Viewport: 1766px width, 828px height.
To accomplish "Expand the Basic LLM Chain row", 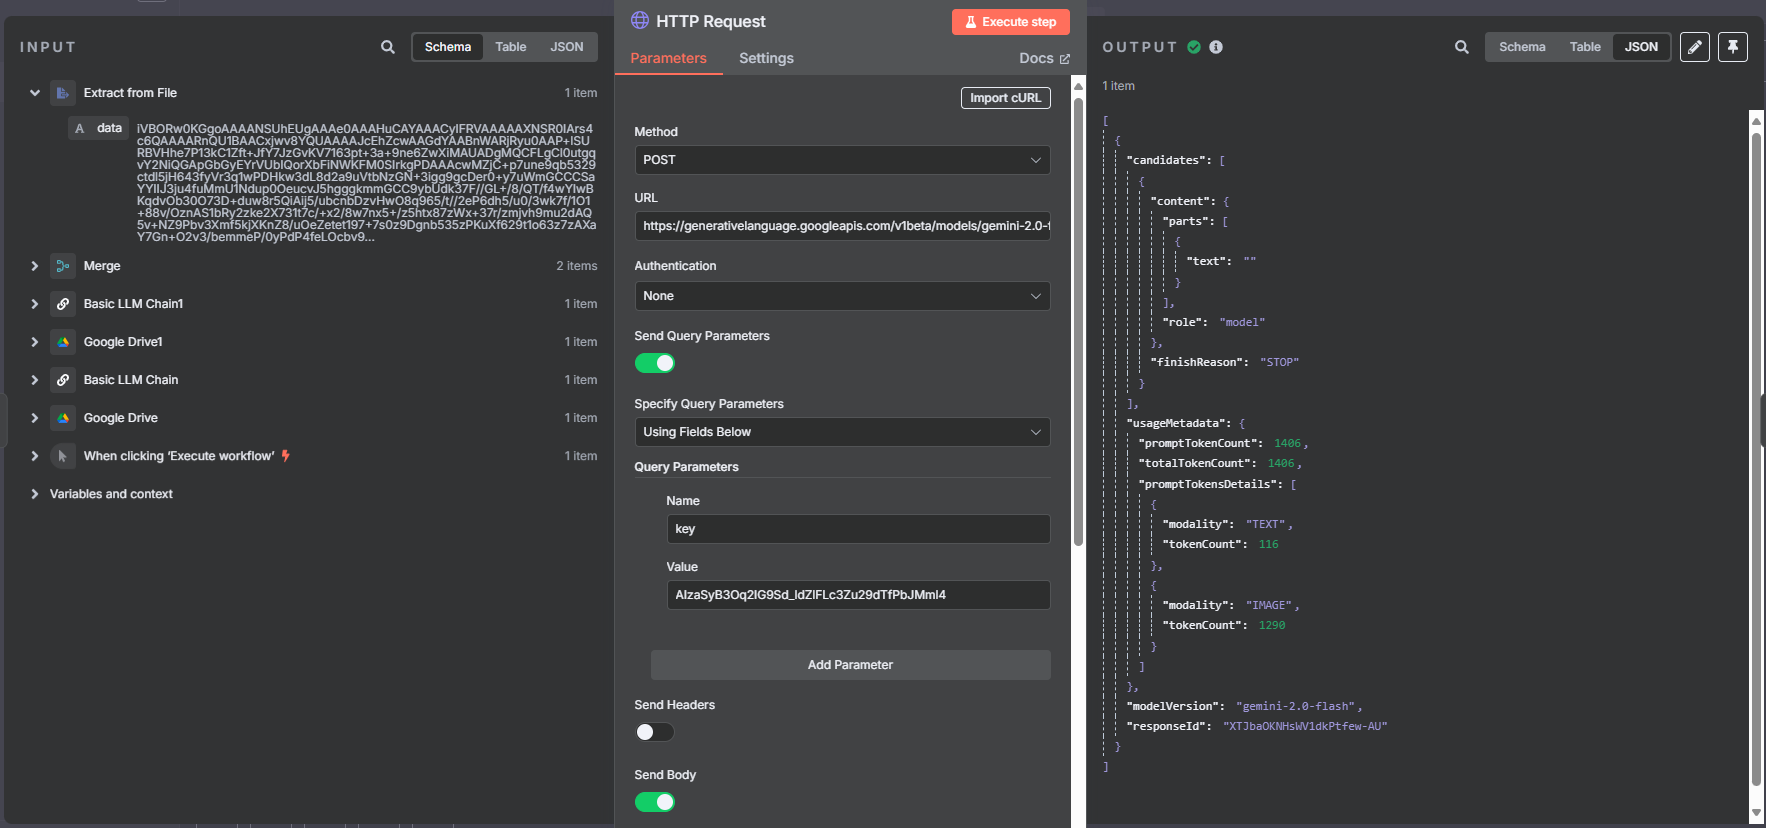I will 35,380.
